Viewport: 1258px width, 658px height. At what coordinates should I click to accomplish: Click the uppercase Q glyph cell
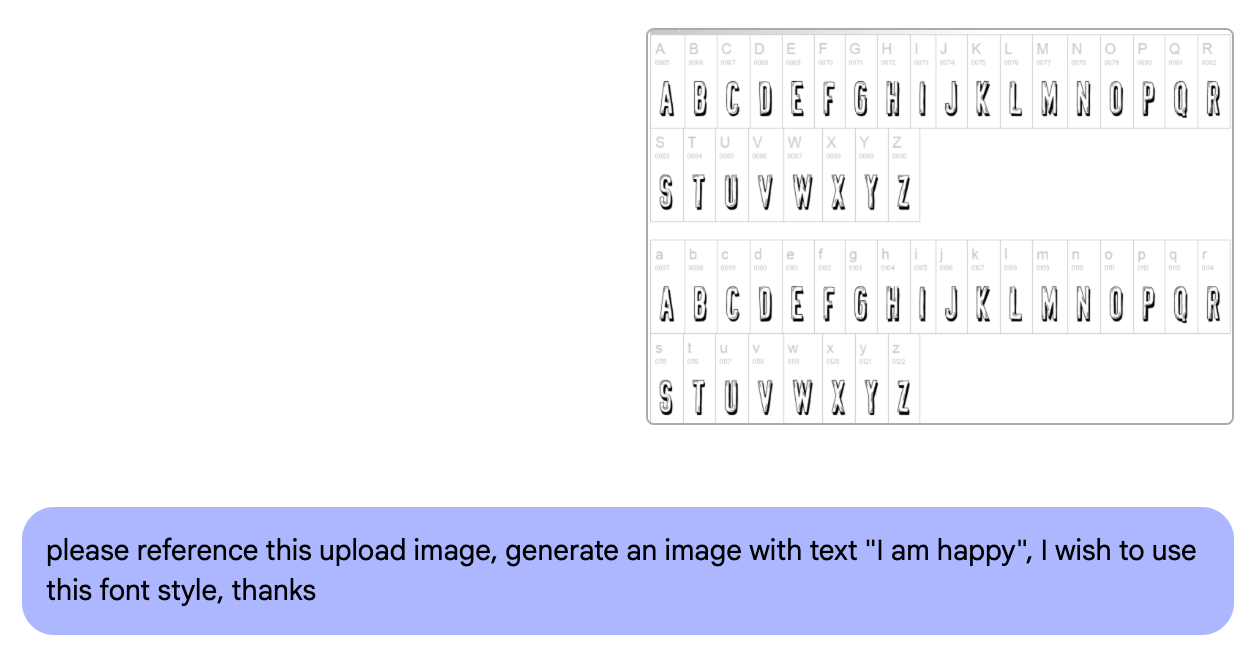tap(1181, 84)
